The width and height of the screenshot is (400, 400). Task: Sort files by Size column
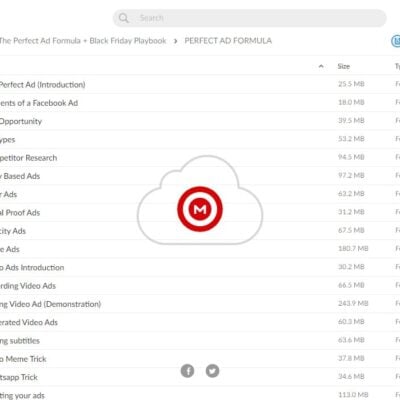pos(344,66)
